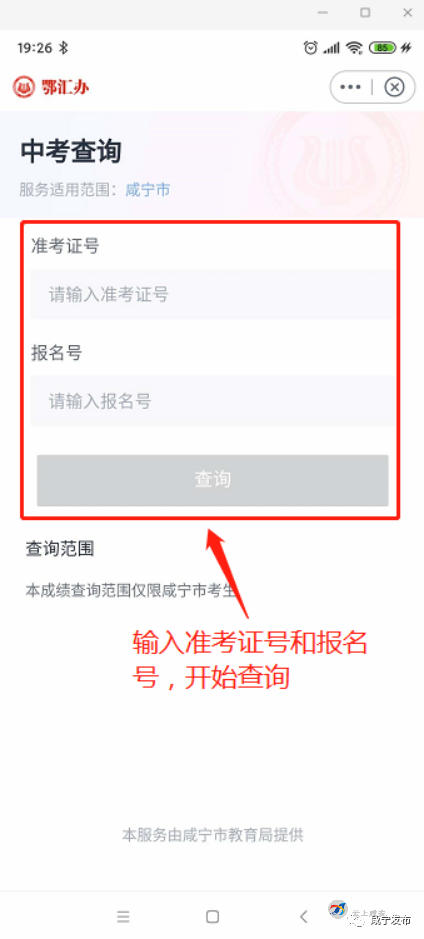Maximize the emulator window

[x=365, y=13]
